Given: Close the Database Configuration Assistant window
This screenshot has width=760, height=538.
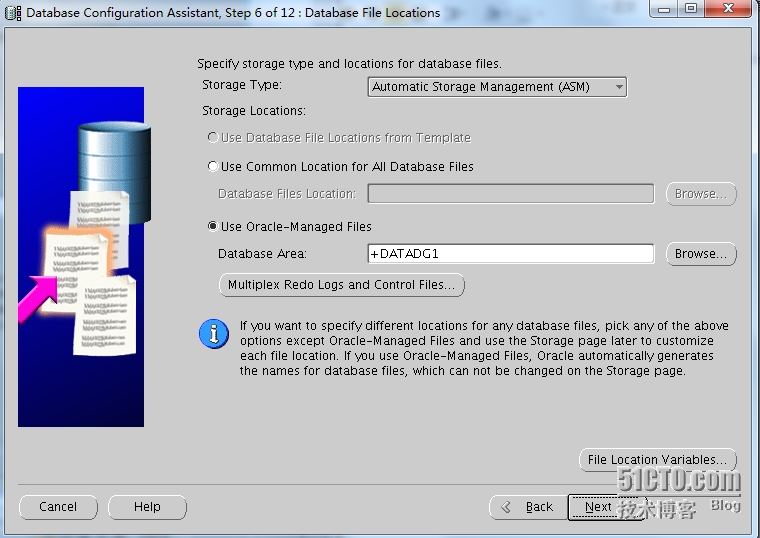Looking at the screenshot, I should pos(728,9).
